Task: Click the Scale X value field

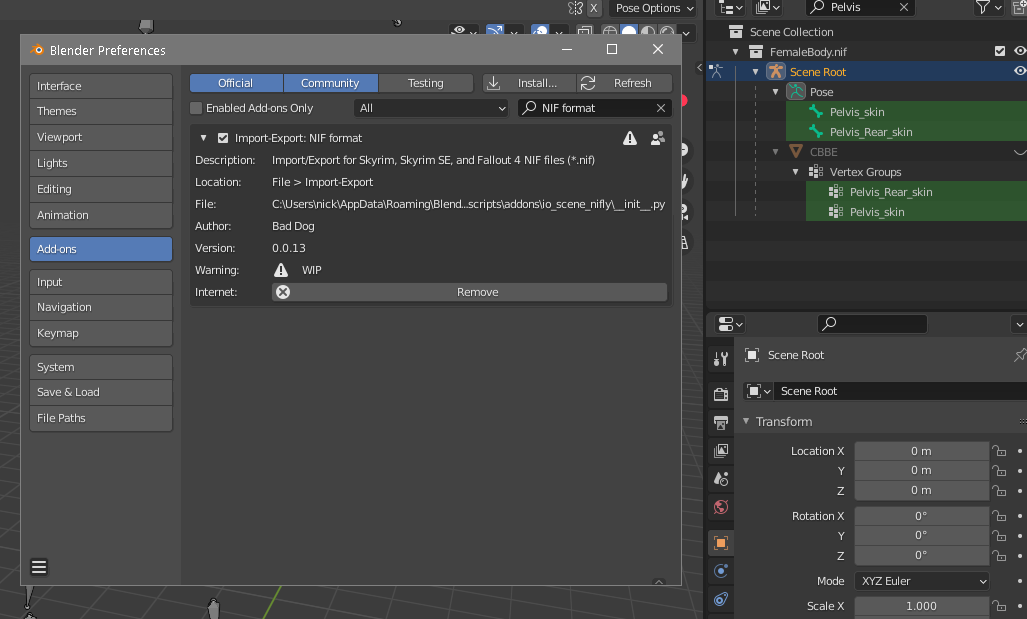Action: click(x=922, y=606)
